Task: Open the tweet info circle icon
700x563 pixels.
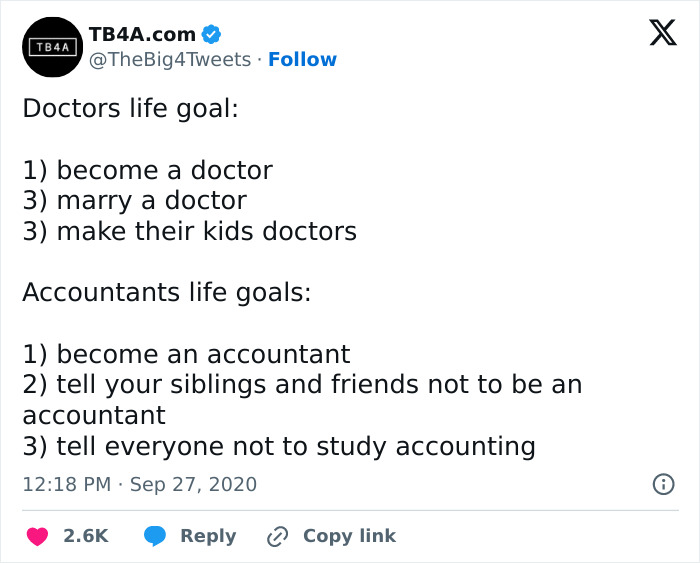Action: pyautogui.click(x=663, y=484)
